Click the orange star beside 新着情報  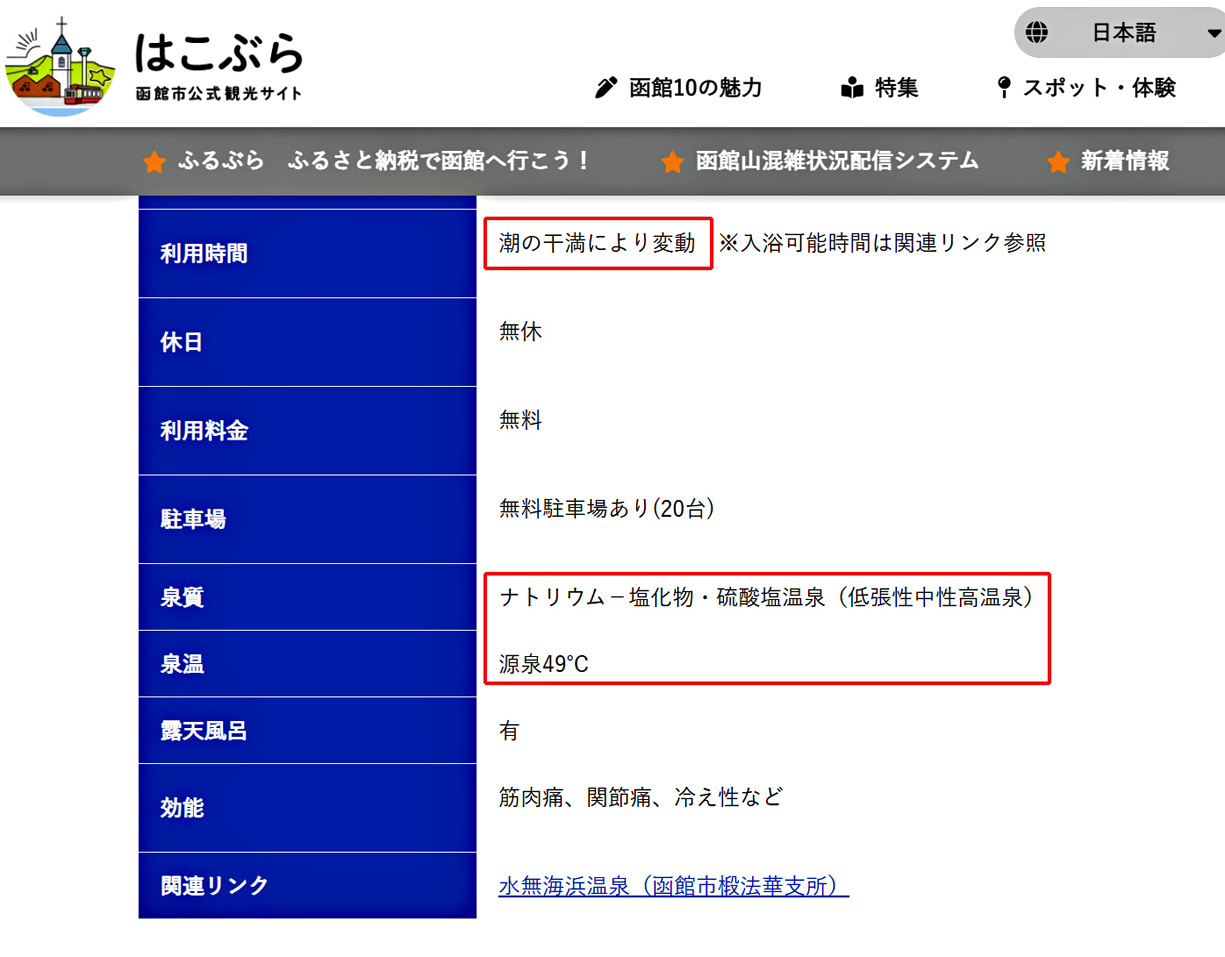coord(1058,162)
